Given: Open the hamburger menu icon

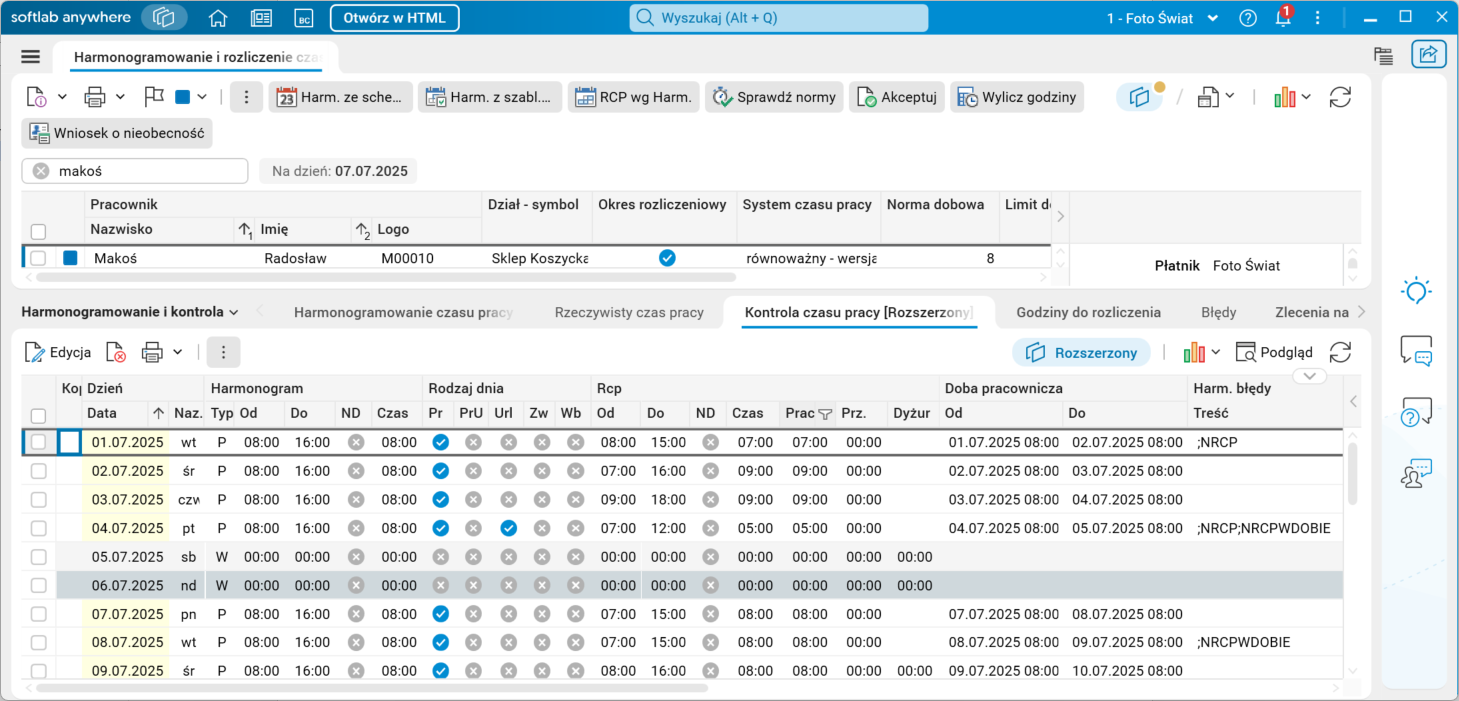Looking at the screenshot, I should click(30, 57).
